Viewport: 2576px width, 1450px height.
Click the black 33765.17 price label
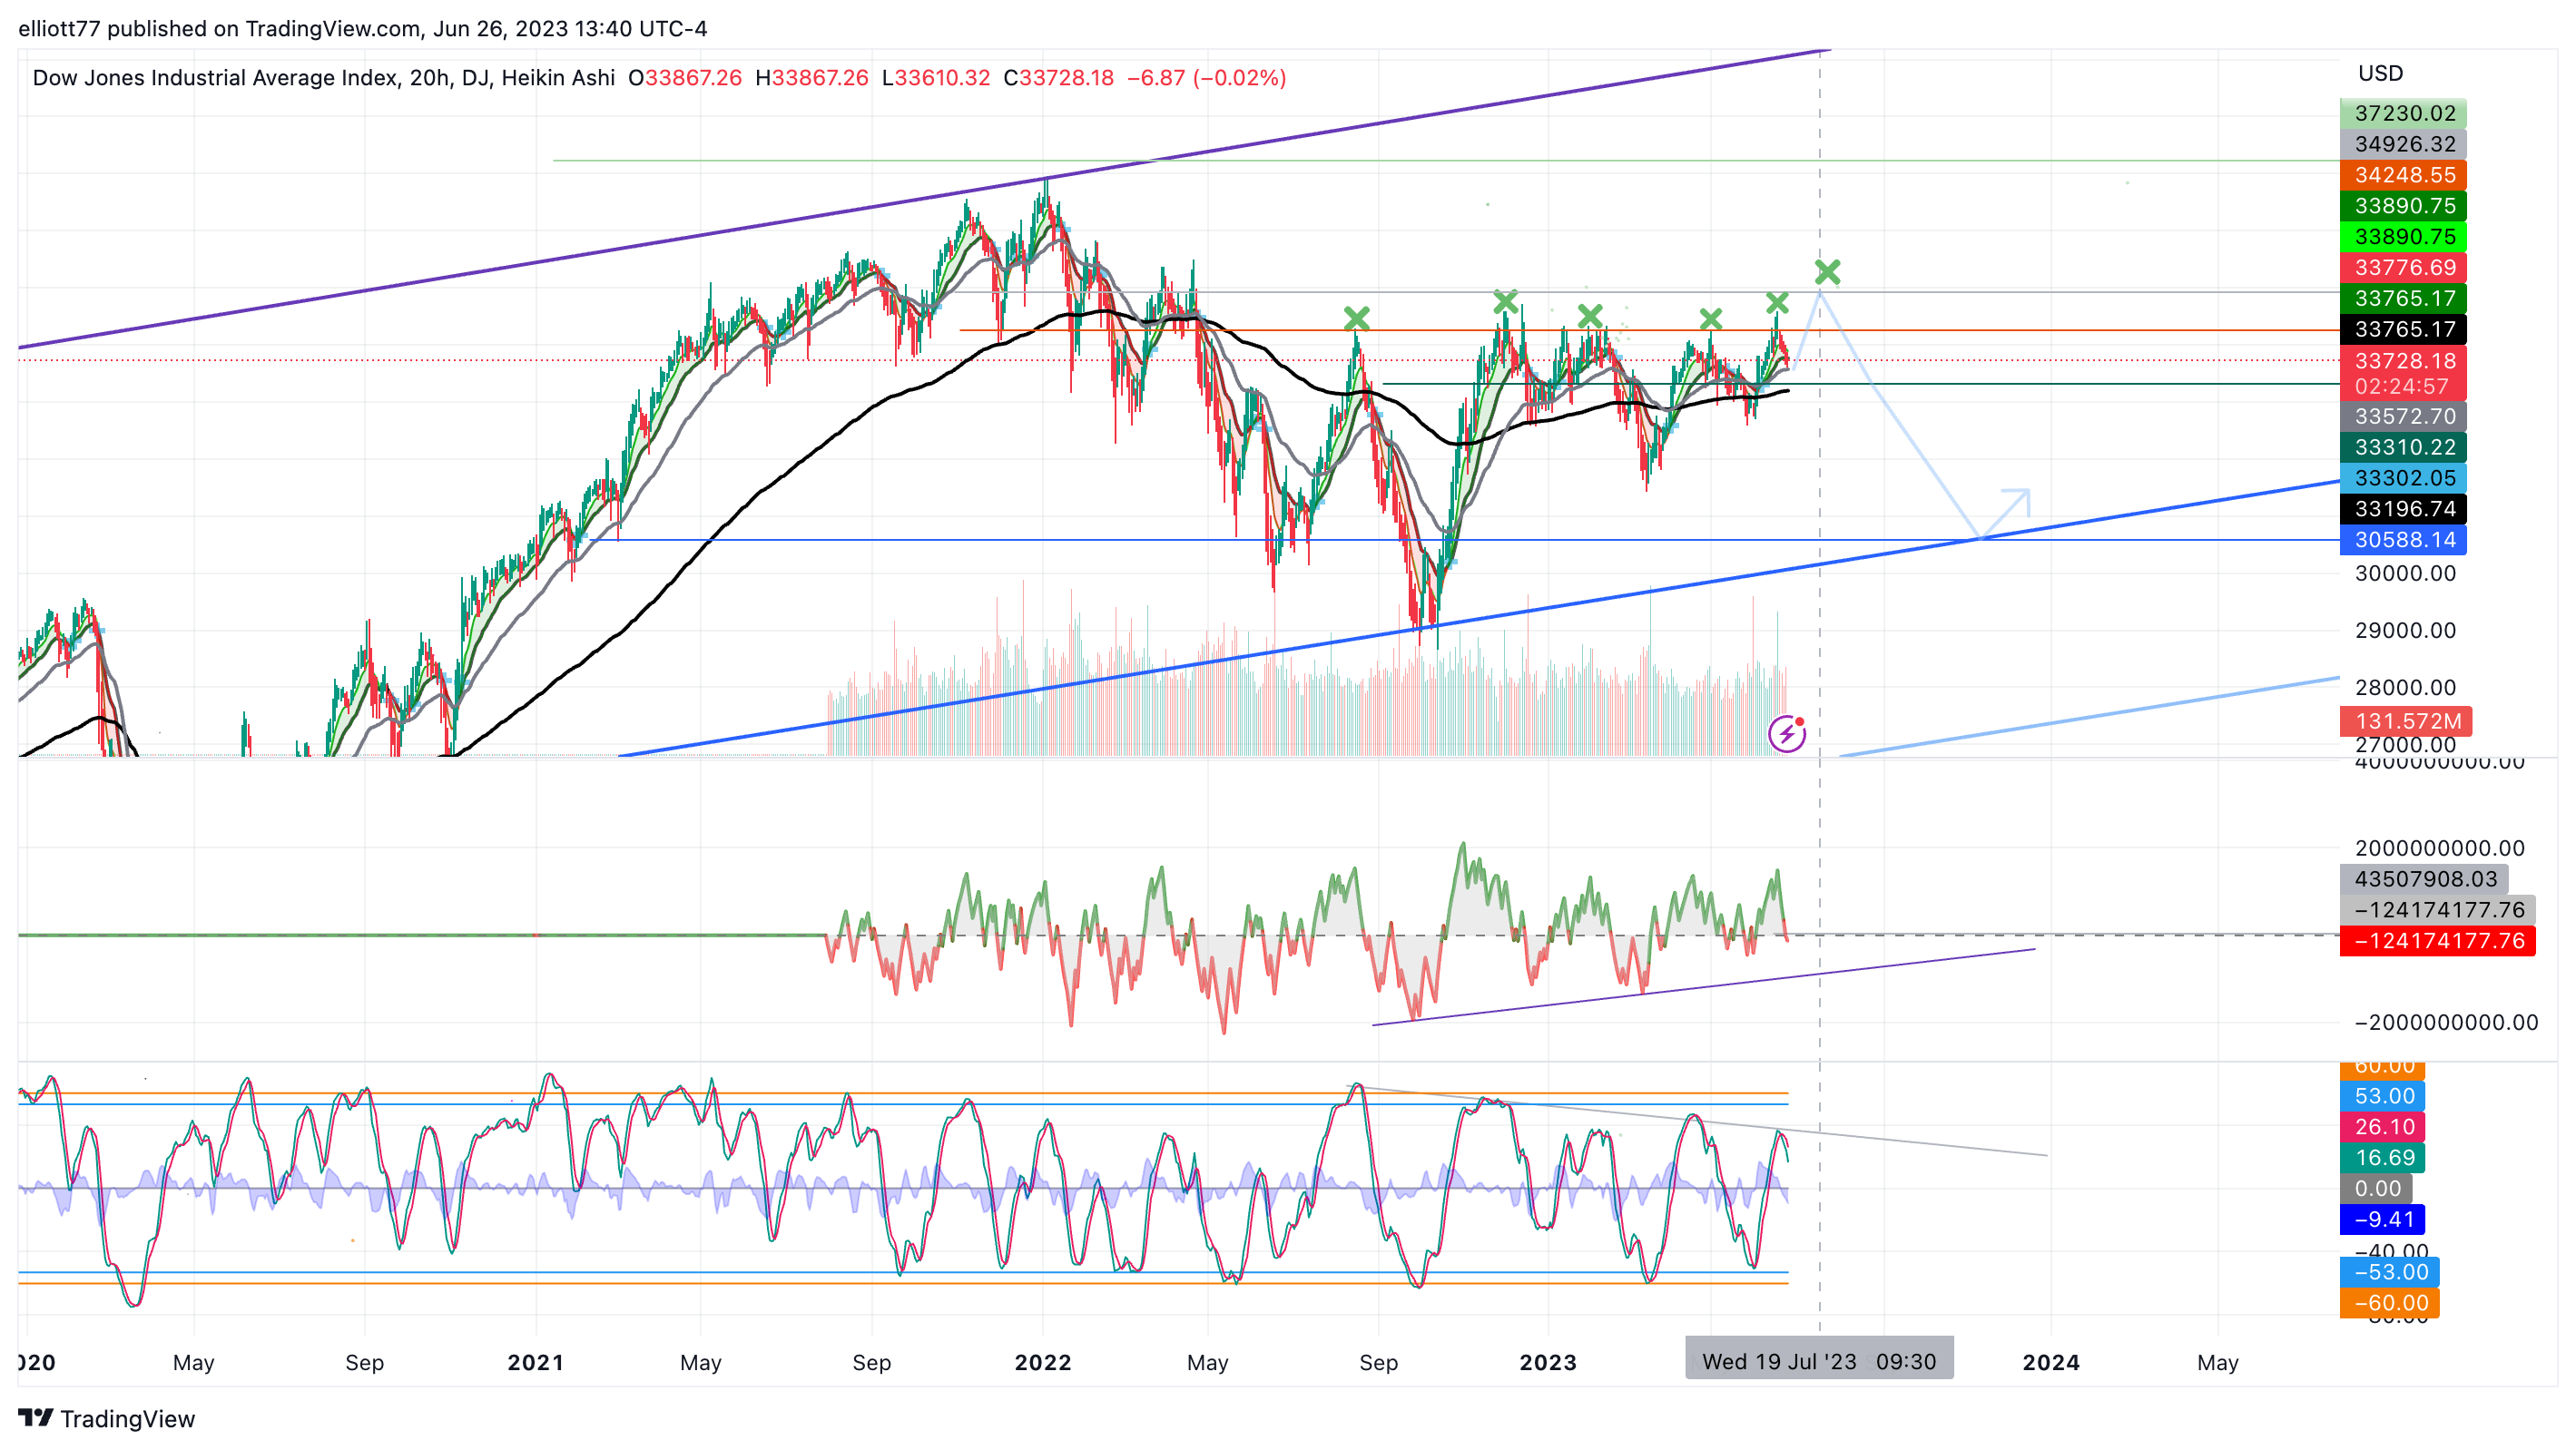coord(2403,329)
